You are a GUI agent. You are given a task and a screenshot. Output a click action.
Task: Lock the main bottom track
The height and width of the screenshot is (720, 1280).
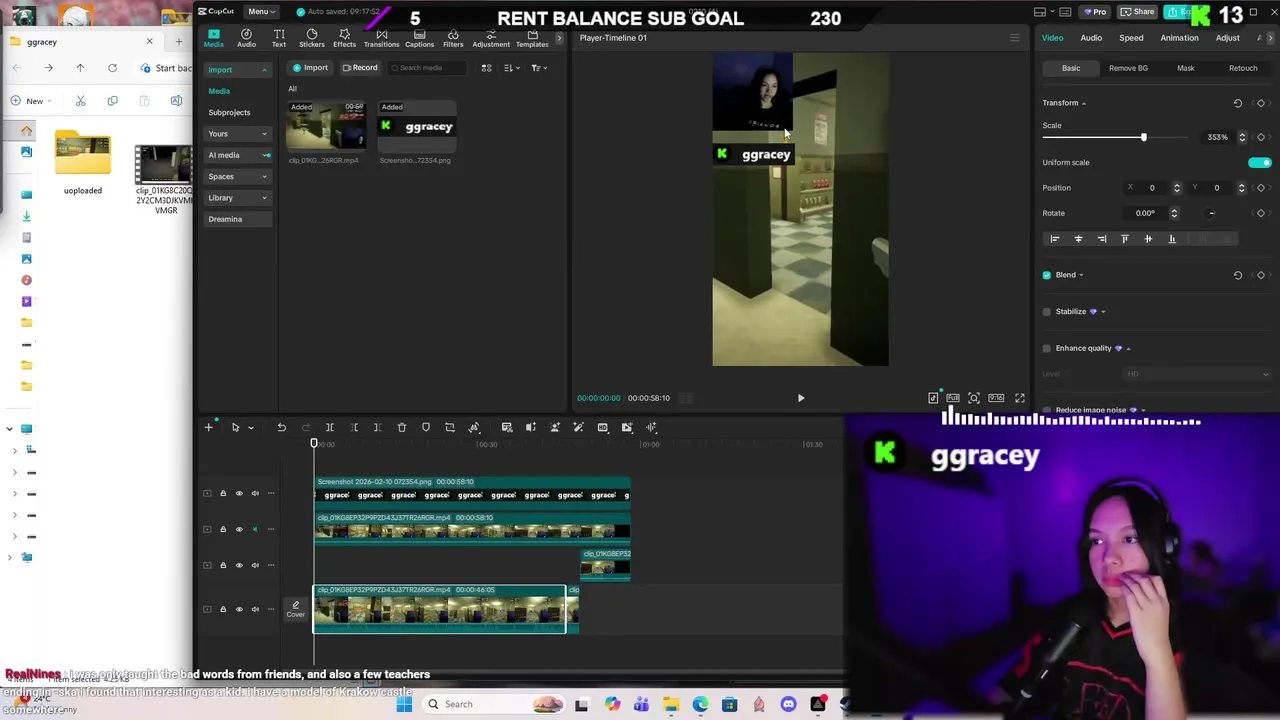(x=223, y=609)
